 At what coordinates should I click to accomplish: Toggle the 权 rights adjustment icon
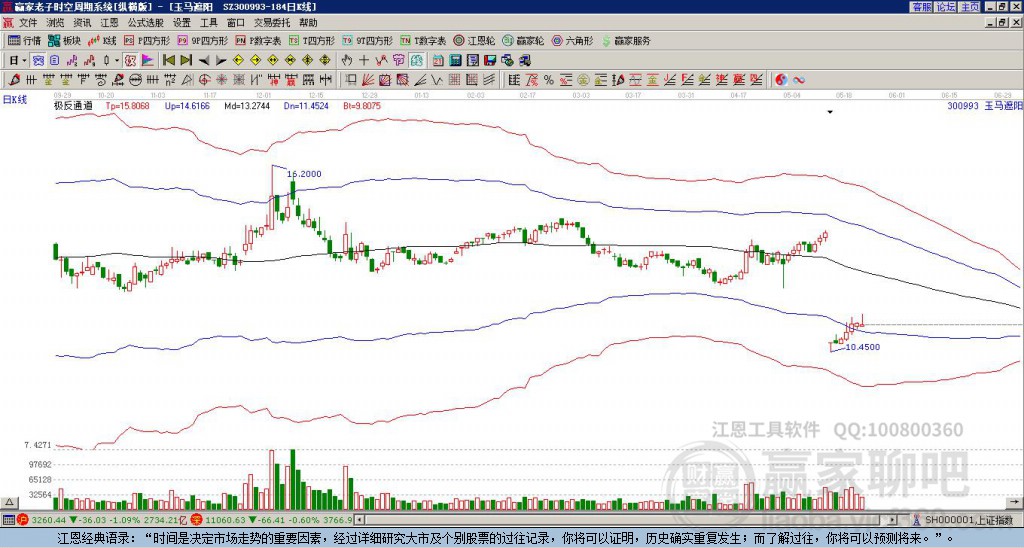131,60
